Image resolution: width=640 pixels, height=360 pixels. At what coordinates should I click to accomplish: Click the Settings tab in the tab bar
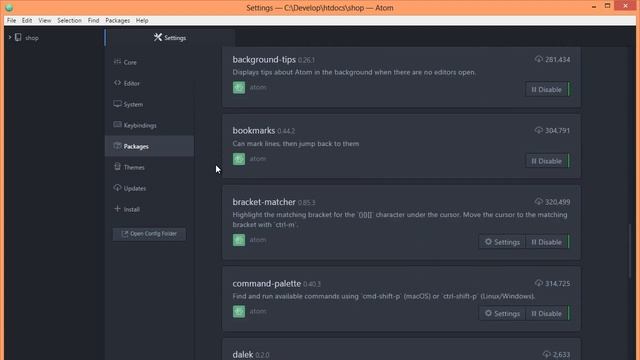pyautogui.click(x=170, y=38)
